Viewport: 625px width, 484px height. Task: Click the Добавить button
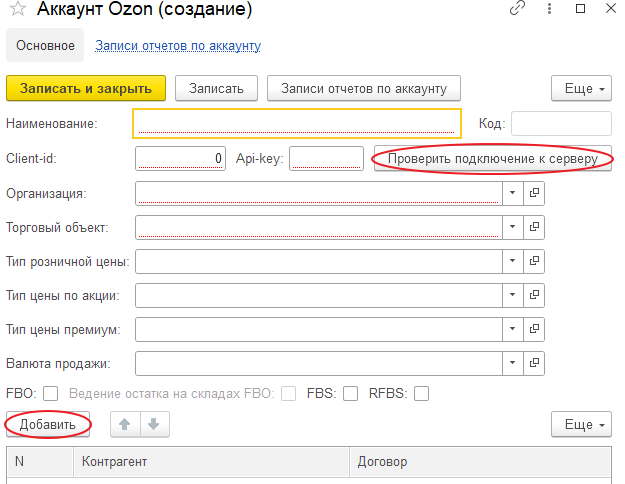[48, 425]
